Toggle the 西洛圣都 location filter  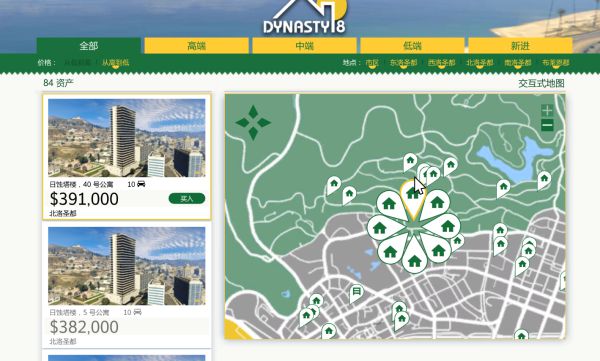[442, 63]
